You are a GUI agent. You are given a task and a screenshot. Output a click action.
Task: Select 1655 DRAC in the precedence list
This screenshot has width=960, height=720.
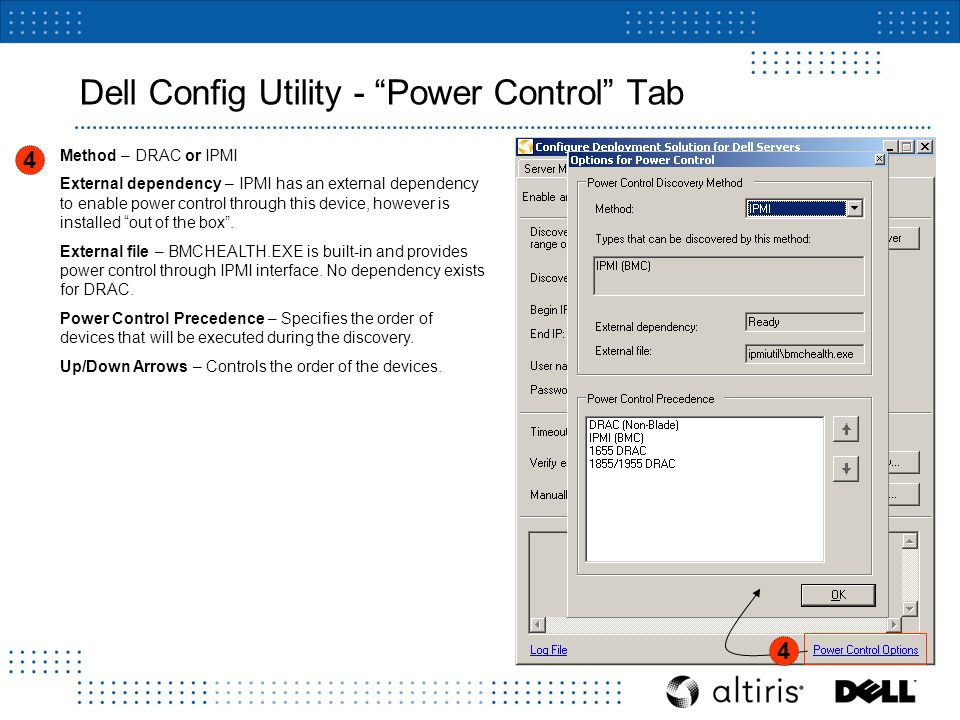[618, 451]
